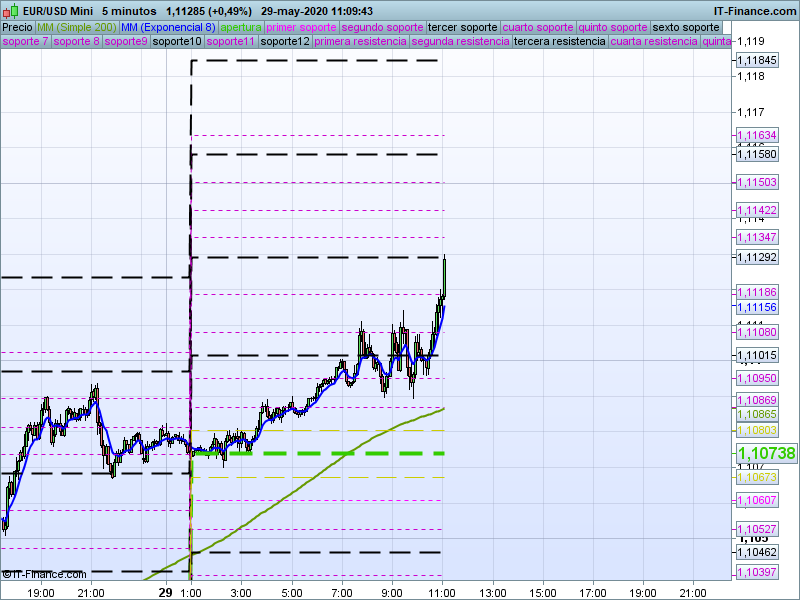Click the 1,11080 price label
Viewport: 800px width, 600px height.
pos(757,332)
